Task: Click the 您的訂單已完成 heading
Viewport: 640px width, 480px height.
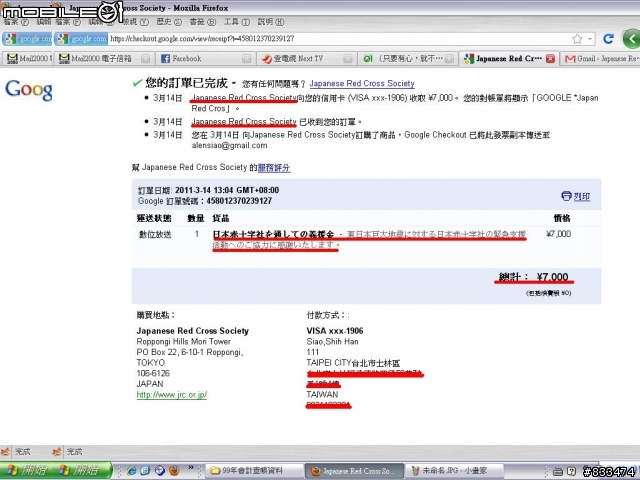Action: click(x=186, y=83)
